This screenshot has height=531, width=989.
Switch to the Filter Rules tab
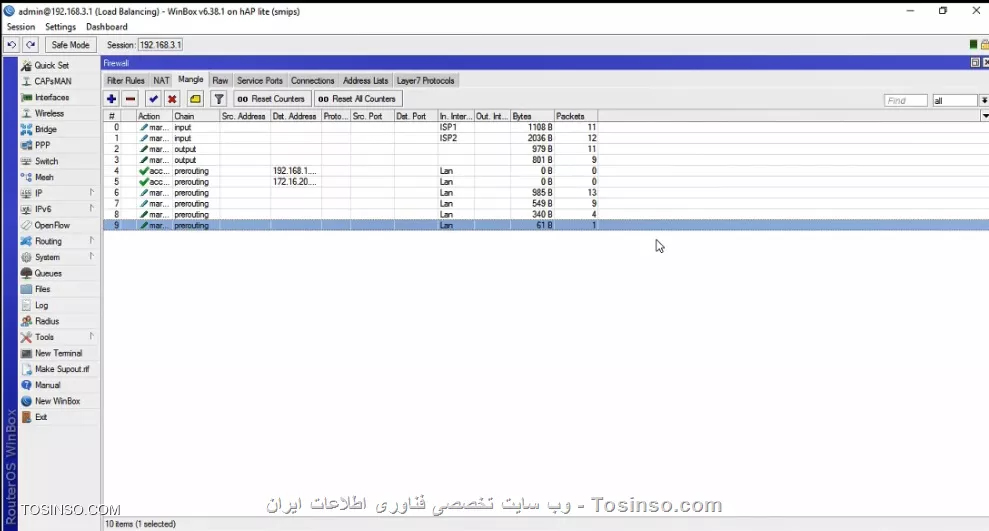[125, 80]
